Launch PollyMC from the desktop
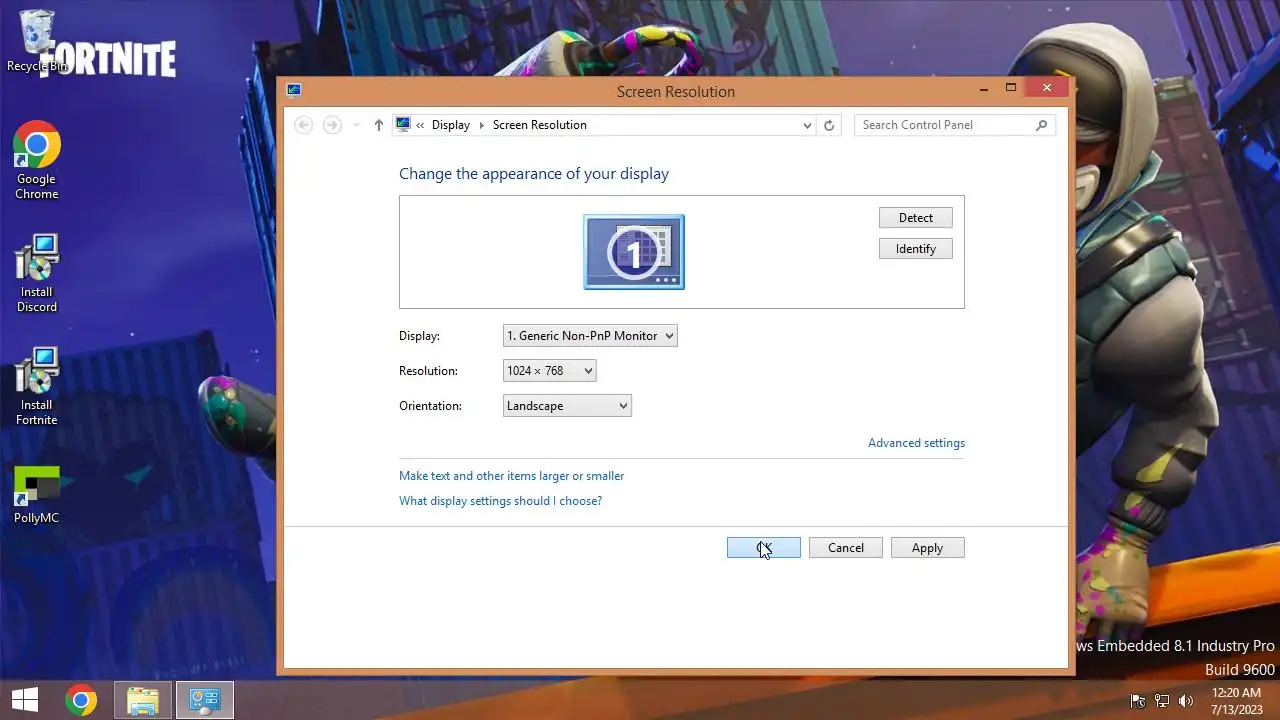1280x720 pixels. point(37,496)
